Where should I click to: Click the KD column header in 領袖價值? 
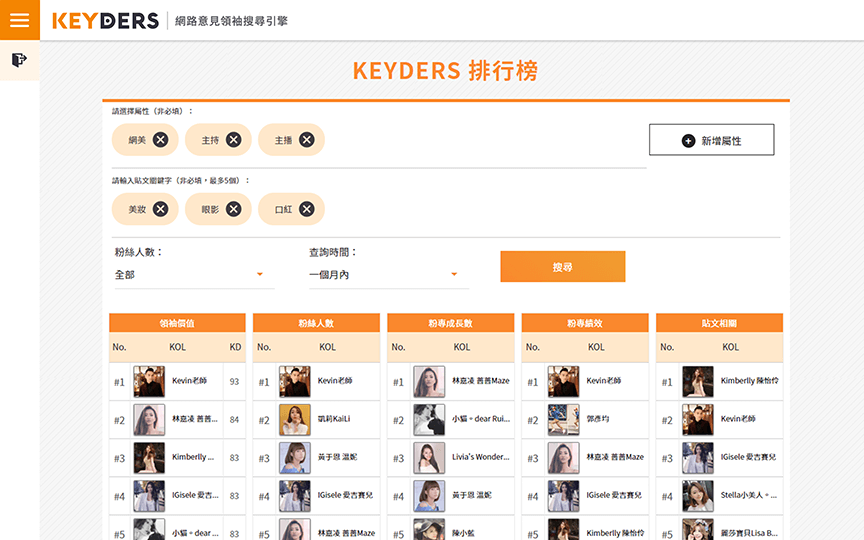point(235,347)
